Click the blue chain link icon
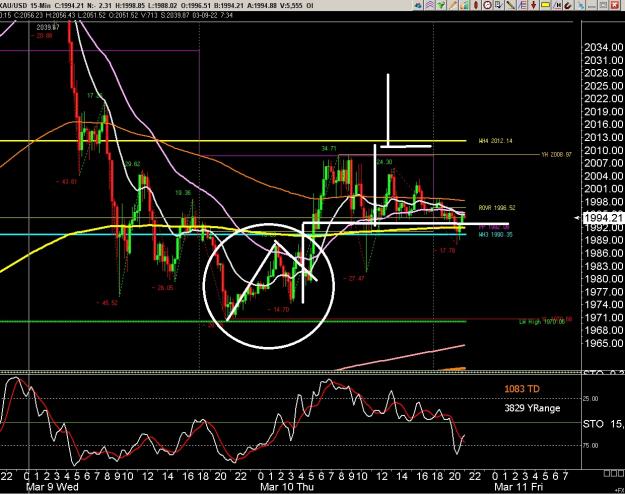Viewport: 625px width, 494px height. (581, 5)
